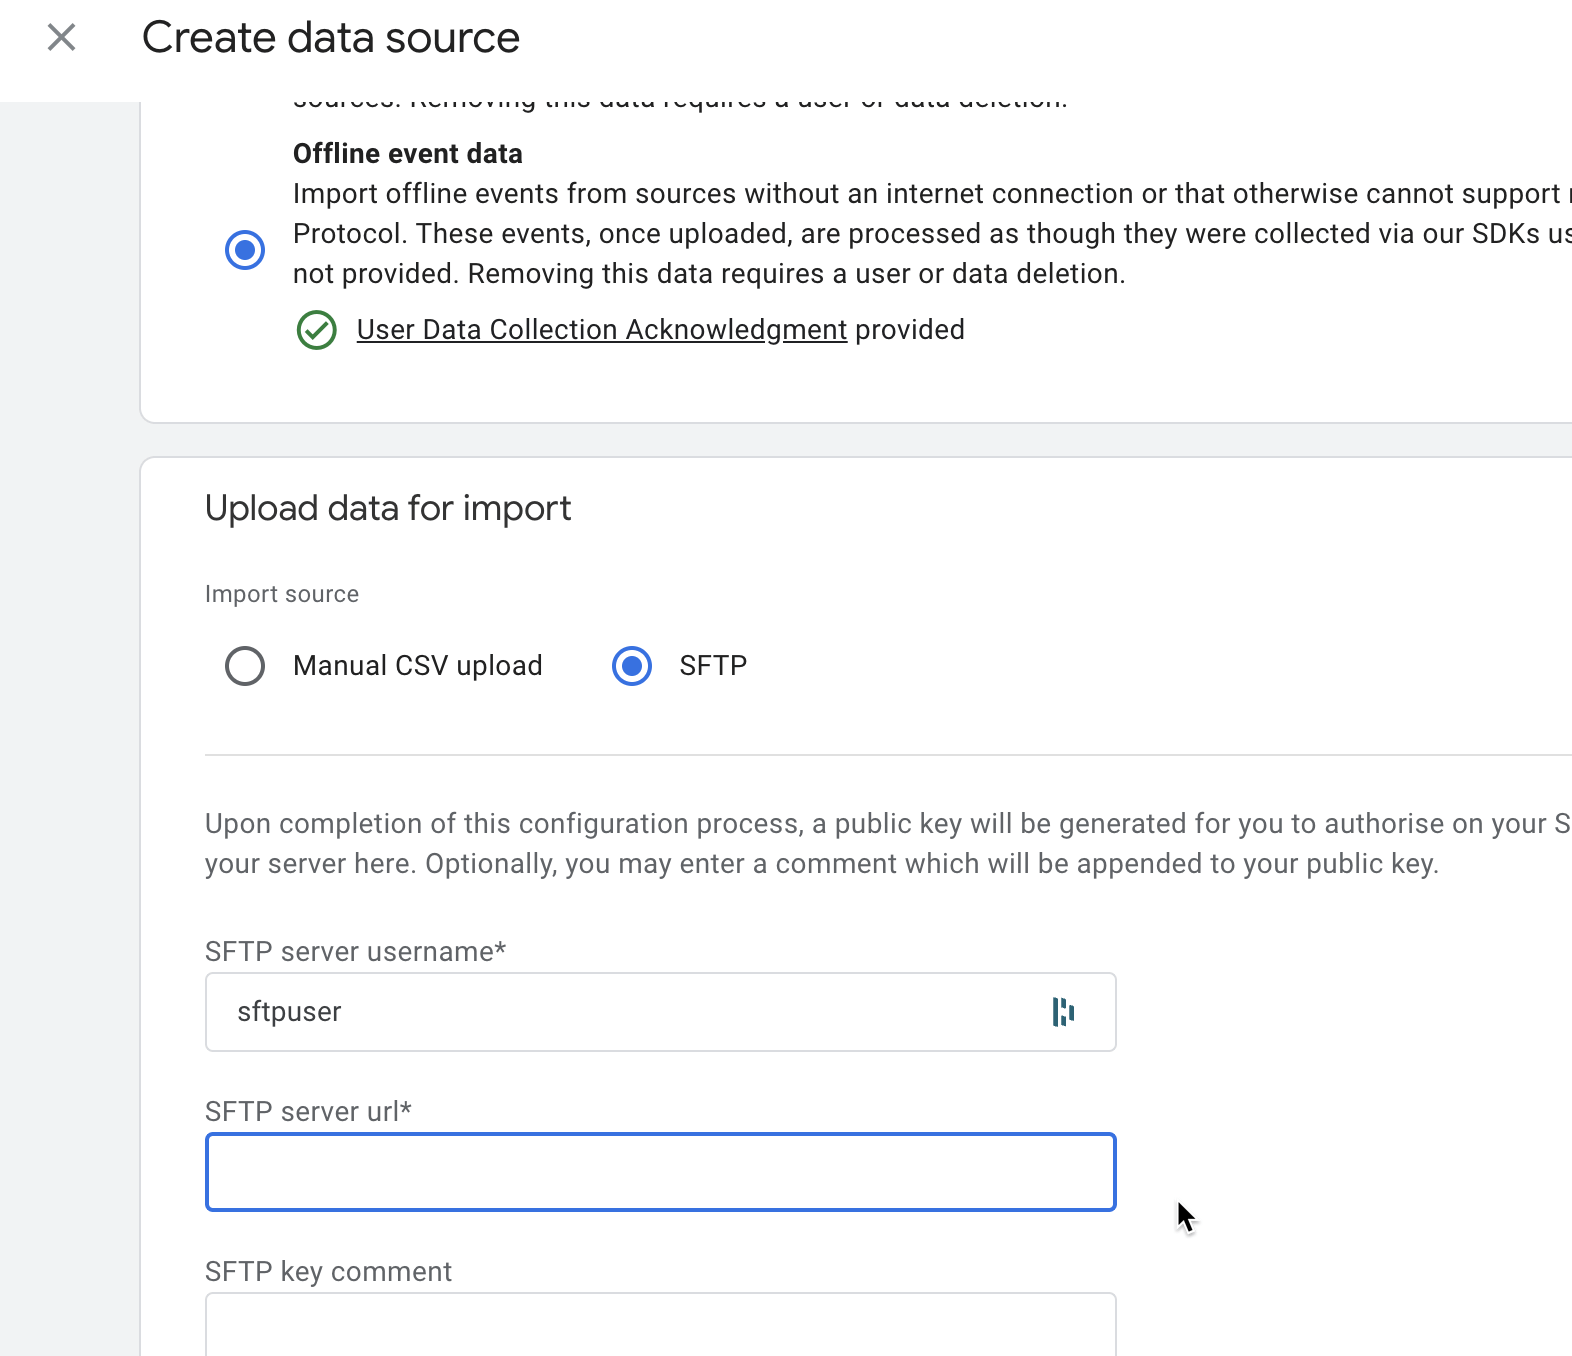Image resolution: width=1572 pixels, height=1356 pixels.
Task: Click into the SFTP server url field
Action: coord(660,1172)
